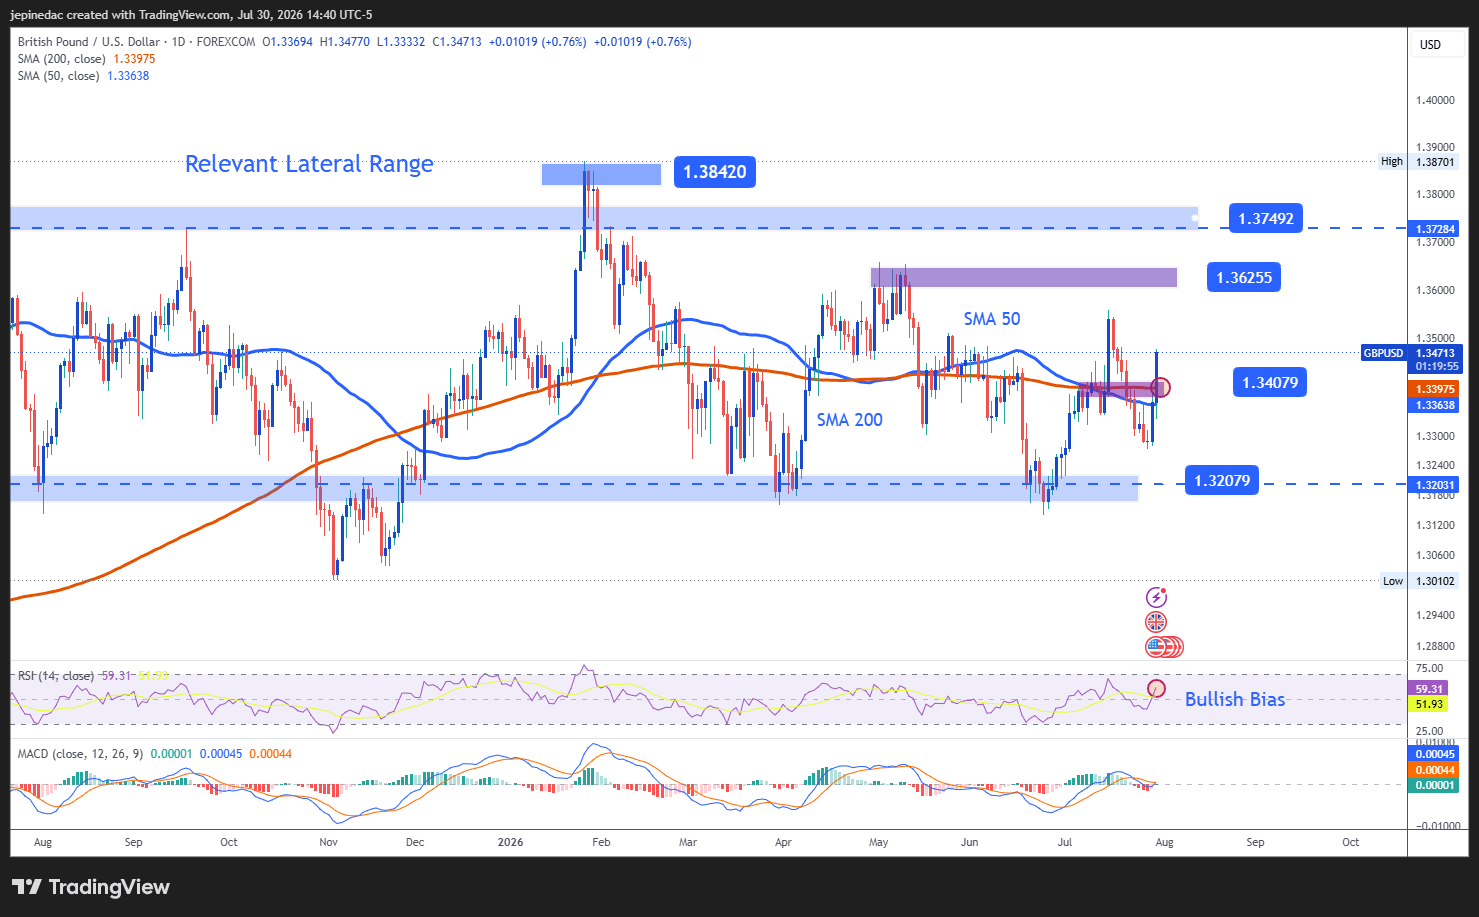Click the Feb label on the time axis
Viewport: 1479px width, 917px height.
click(x=601, y=842)
